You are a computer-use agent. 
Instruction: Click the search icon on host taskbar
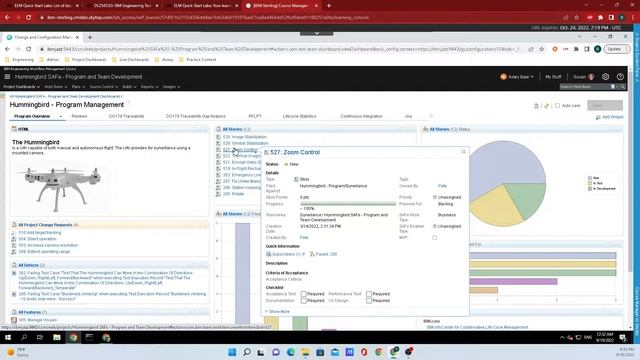pyautogui.click(x=247, y=352)
